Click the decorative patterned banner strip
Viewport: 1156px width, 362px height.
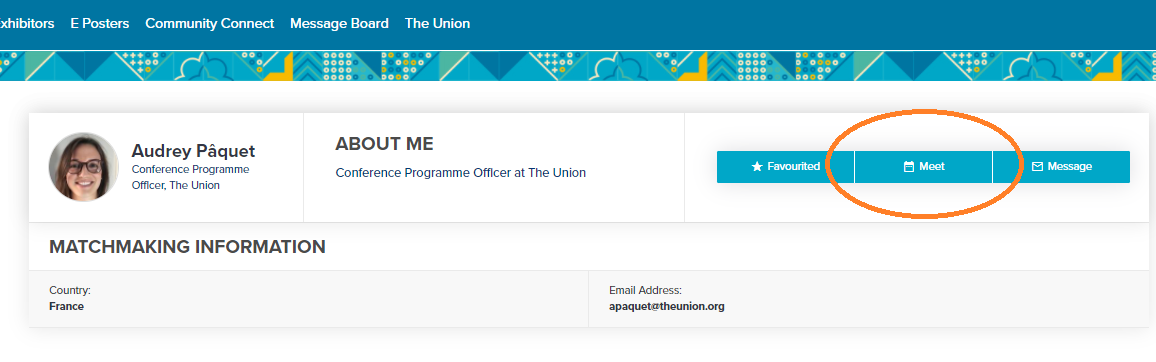578,66
